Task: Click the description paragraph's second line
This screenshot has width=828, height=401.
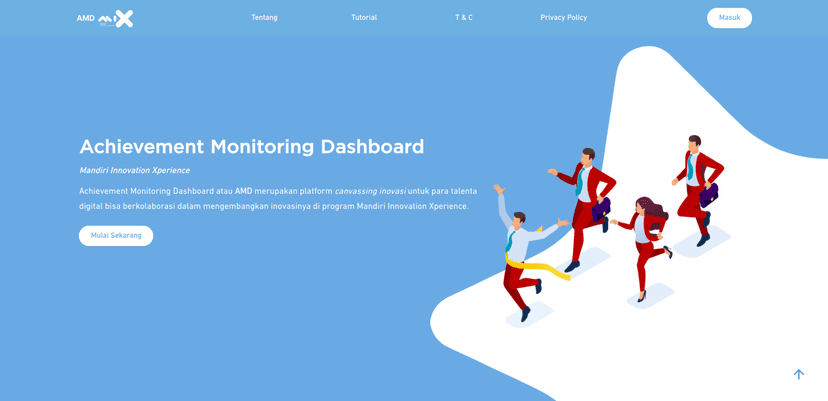Action: 273,207
